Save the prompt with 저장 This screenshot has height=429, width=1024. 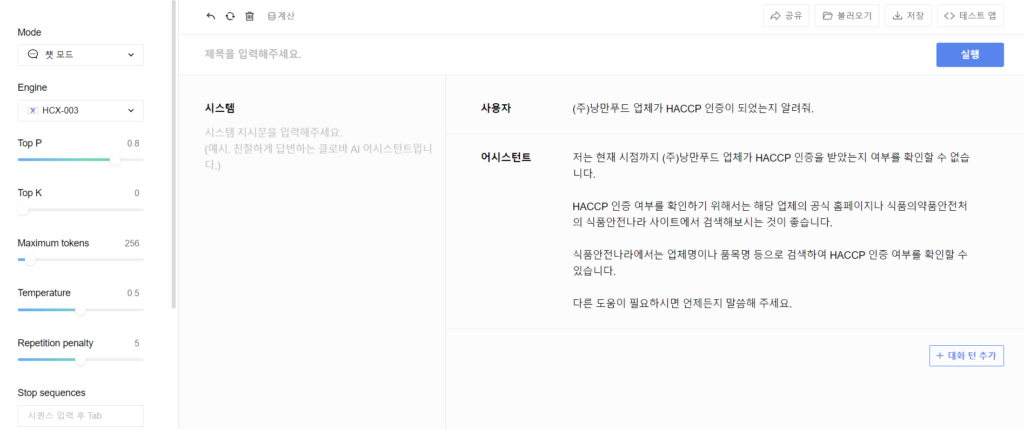coord(909,16)
